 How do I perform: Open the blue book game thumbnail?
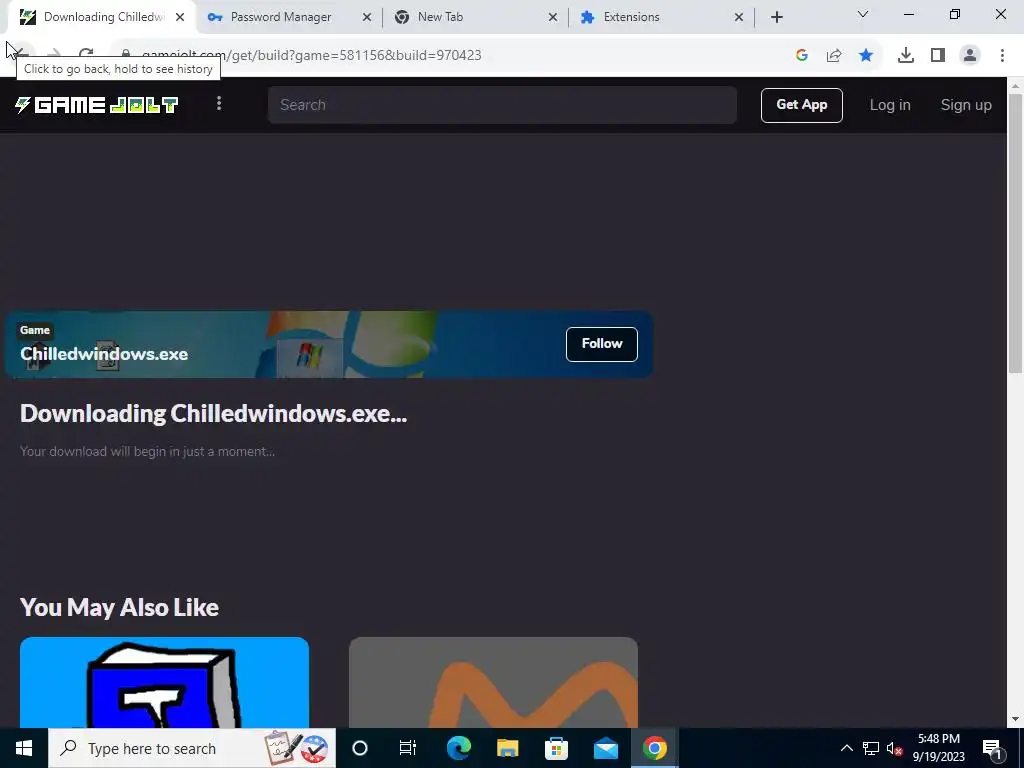point(164,682)
